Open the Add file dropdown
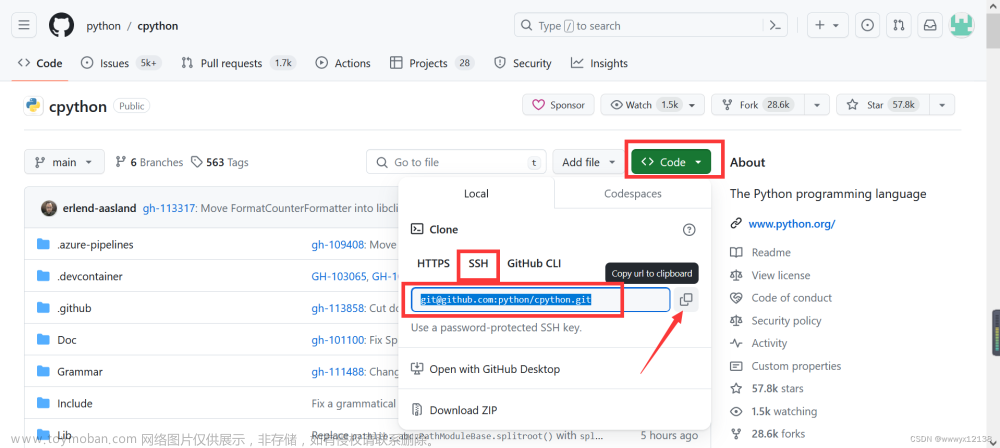Image resolution: width=1000 pixels, height=448 pixels. pyautogui.click(x=588, y=162)
